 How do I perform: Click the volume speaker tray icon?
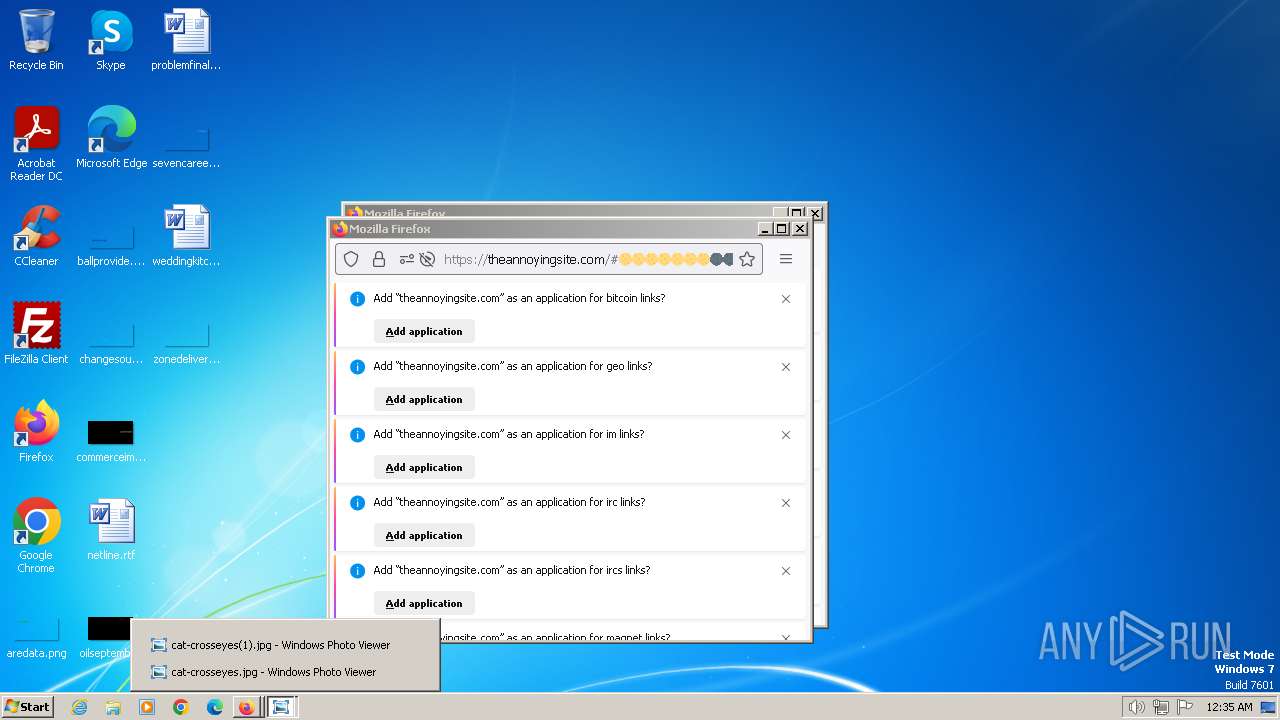[x=1136, y=707]
